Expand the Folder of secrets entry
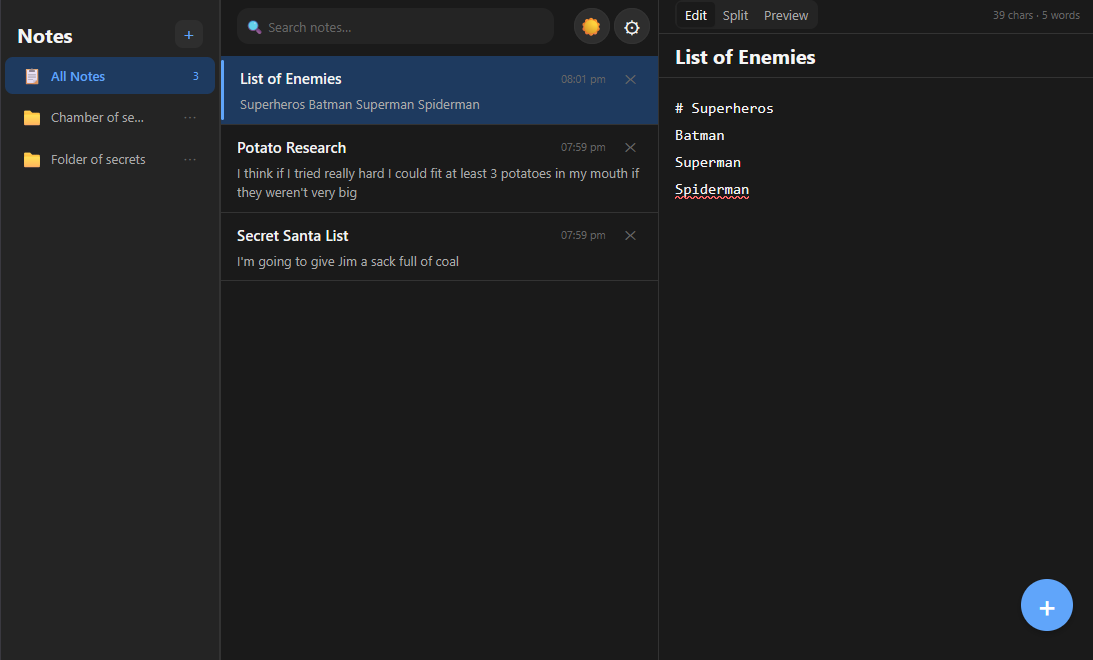The width and height of the screenshot is (1093, 660). 97,159
